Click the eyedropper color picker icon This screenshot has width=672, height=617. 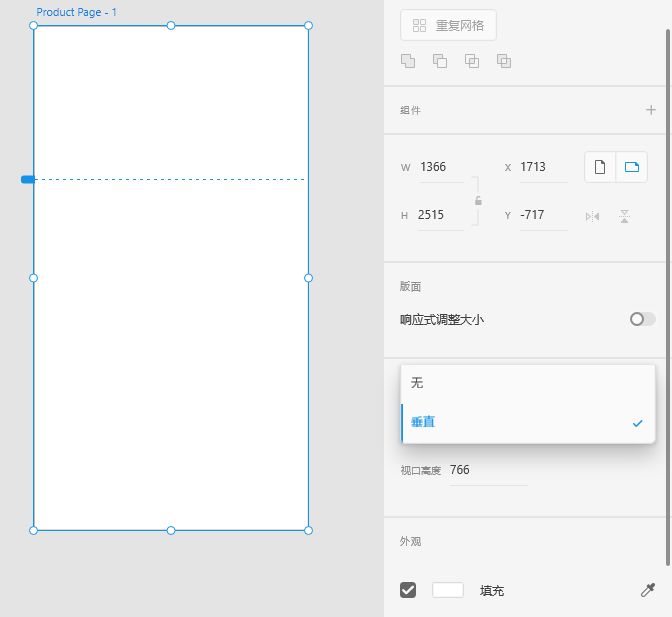coord(648,590)
